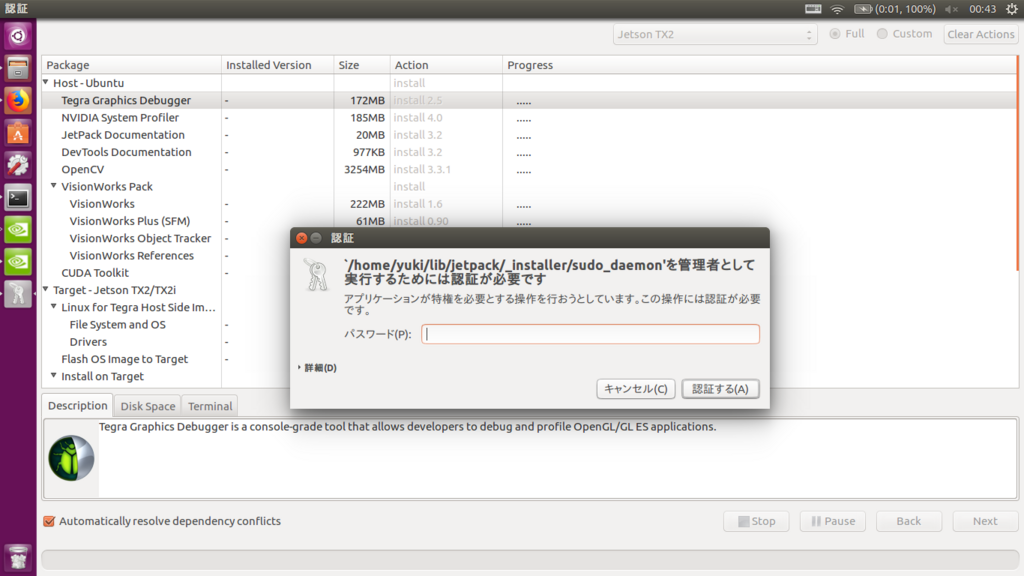Click キャンセル(C) to cancel authentication
The image size is (1024, 576).
[x=635, y=389]
